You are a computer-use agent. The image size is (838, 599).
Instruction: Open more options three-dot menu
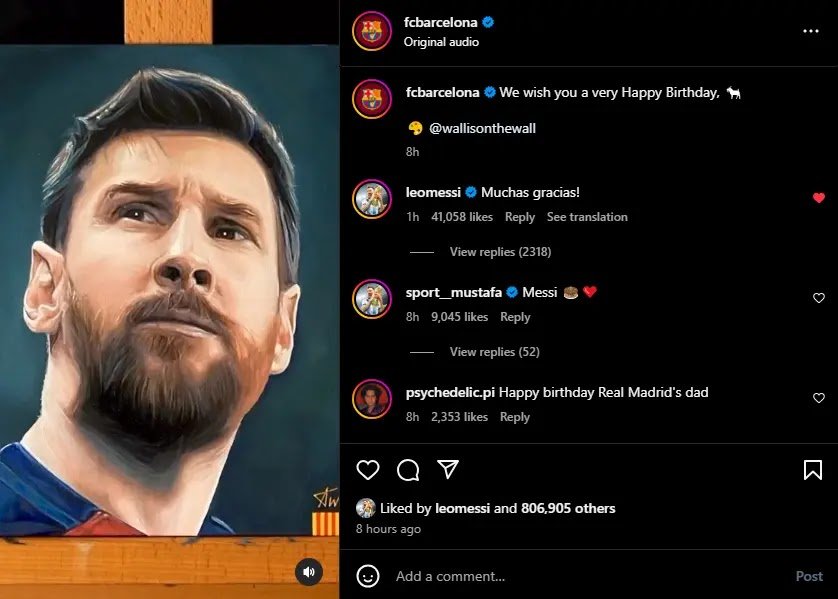tap(811, 31)
